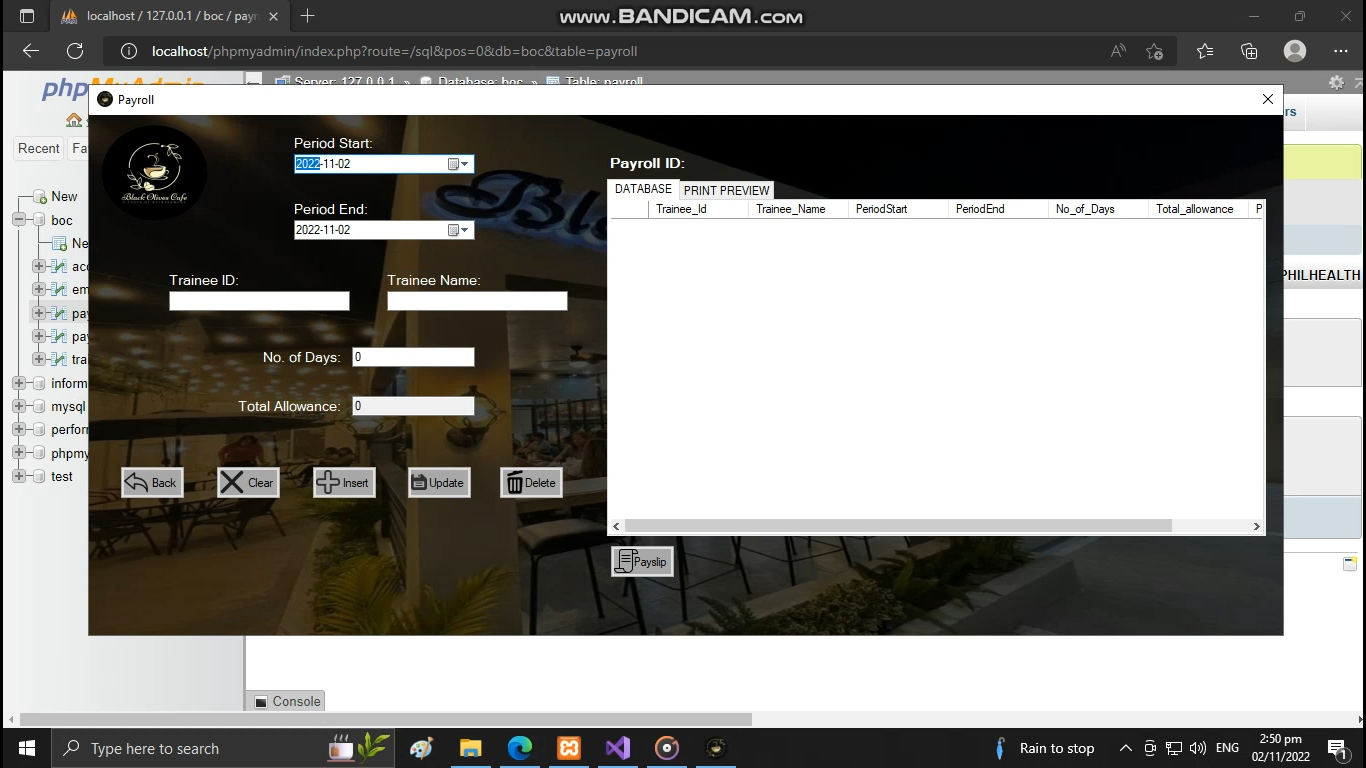Open the phpMyAdmin Console bar
This screenshot has height=768, width=1366.
tap(287, 701)
